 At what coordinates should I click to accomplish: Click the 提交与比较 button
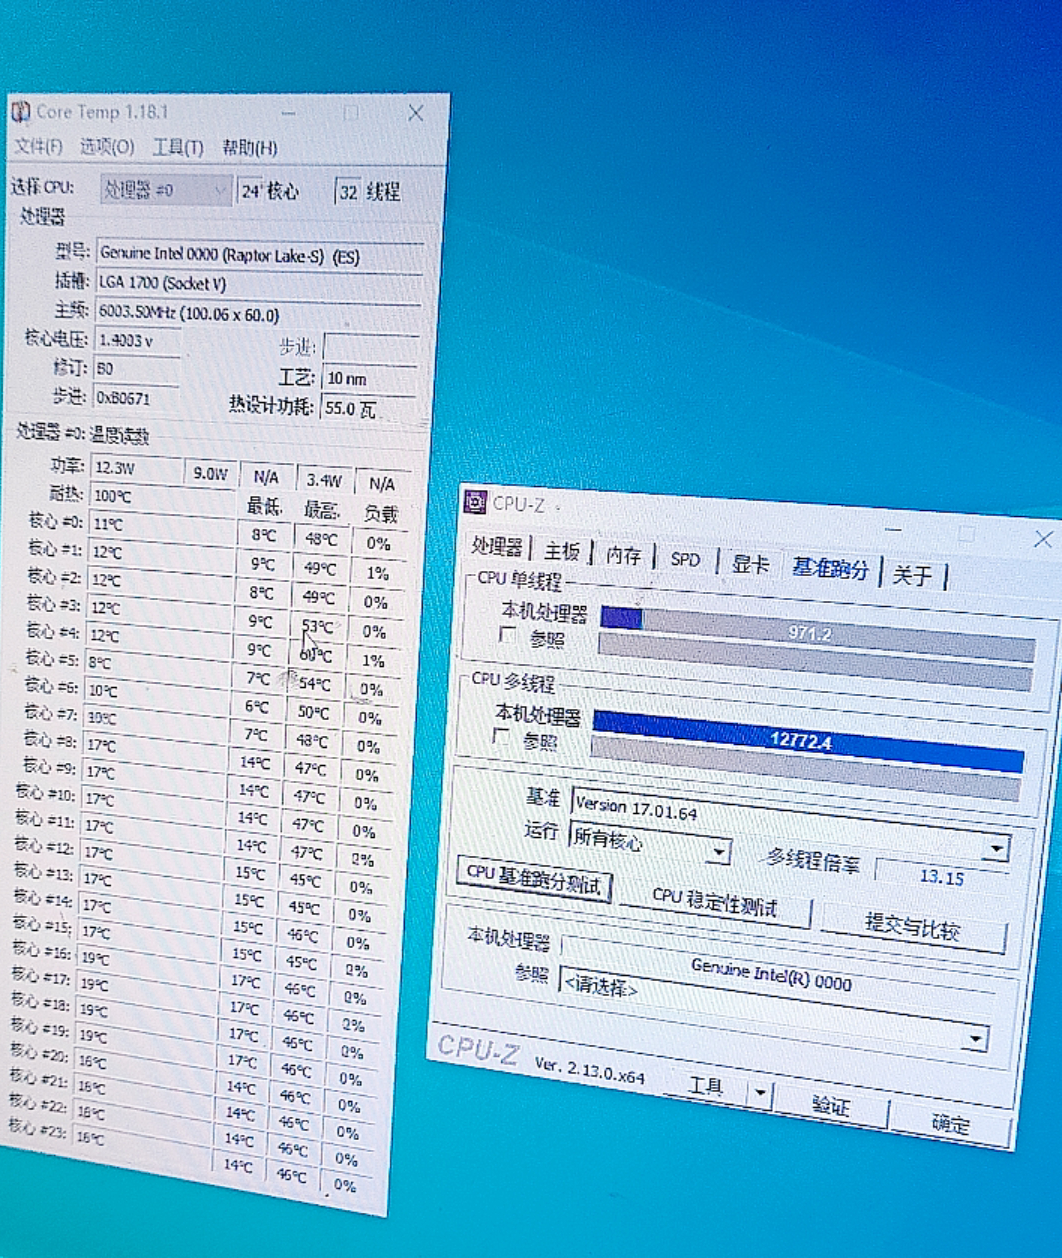[912, 926]
